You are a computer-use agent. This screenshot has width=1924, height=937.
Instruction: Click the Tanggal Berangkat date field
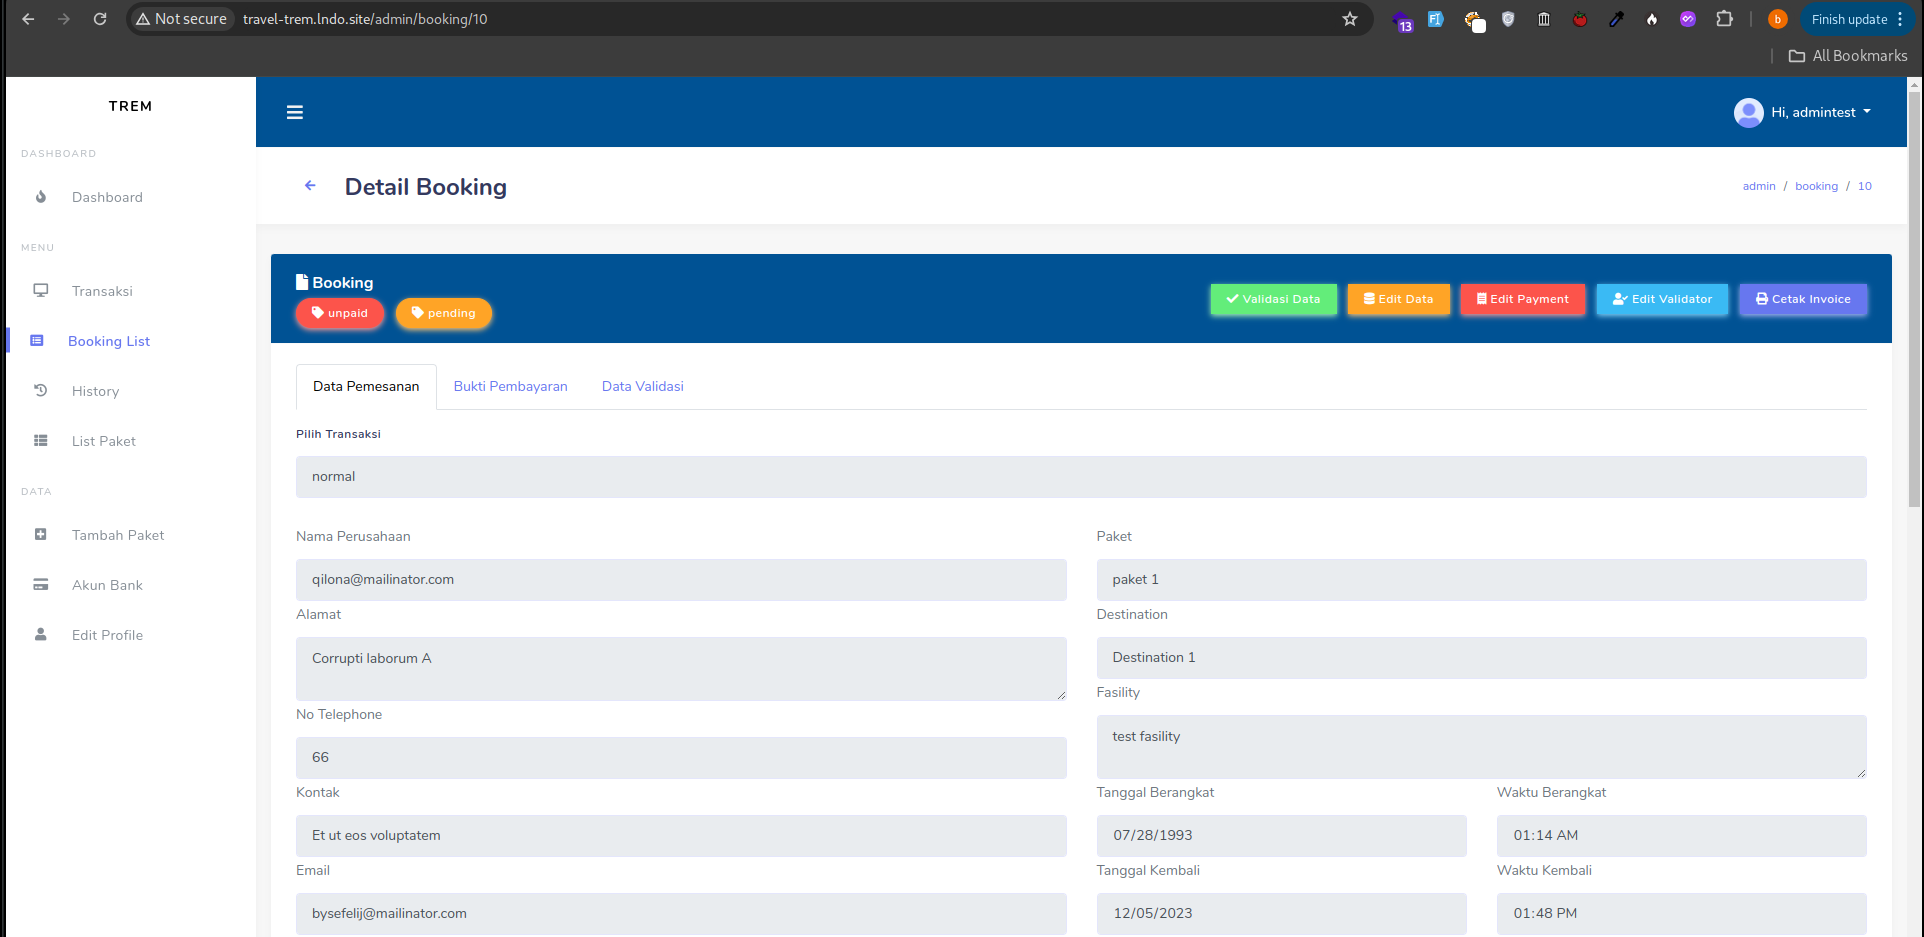(x=1281, y=836)
